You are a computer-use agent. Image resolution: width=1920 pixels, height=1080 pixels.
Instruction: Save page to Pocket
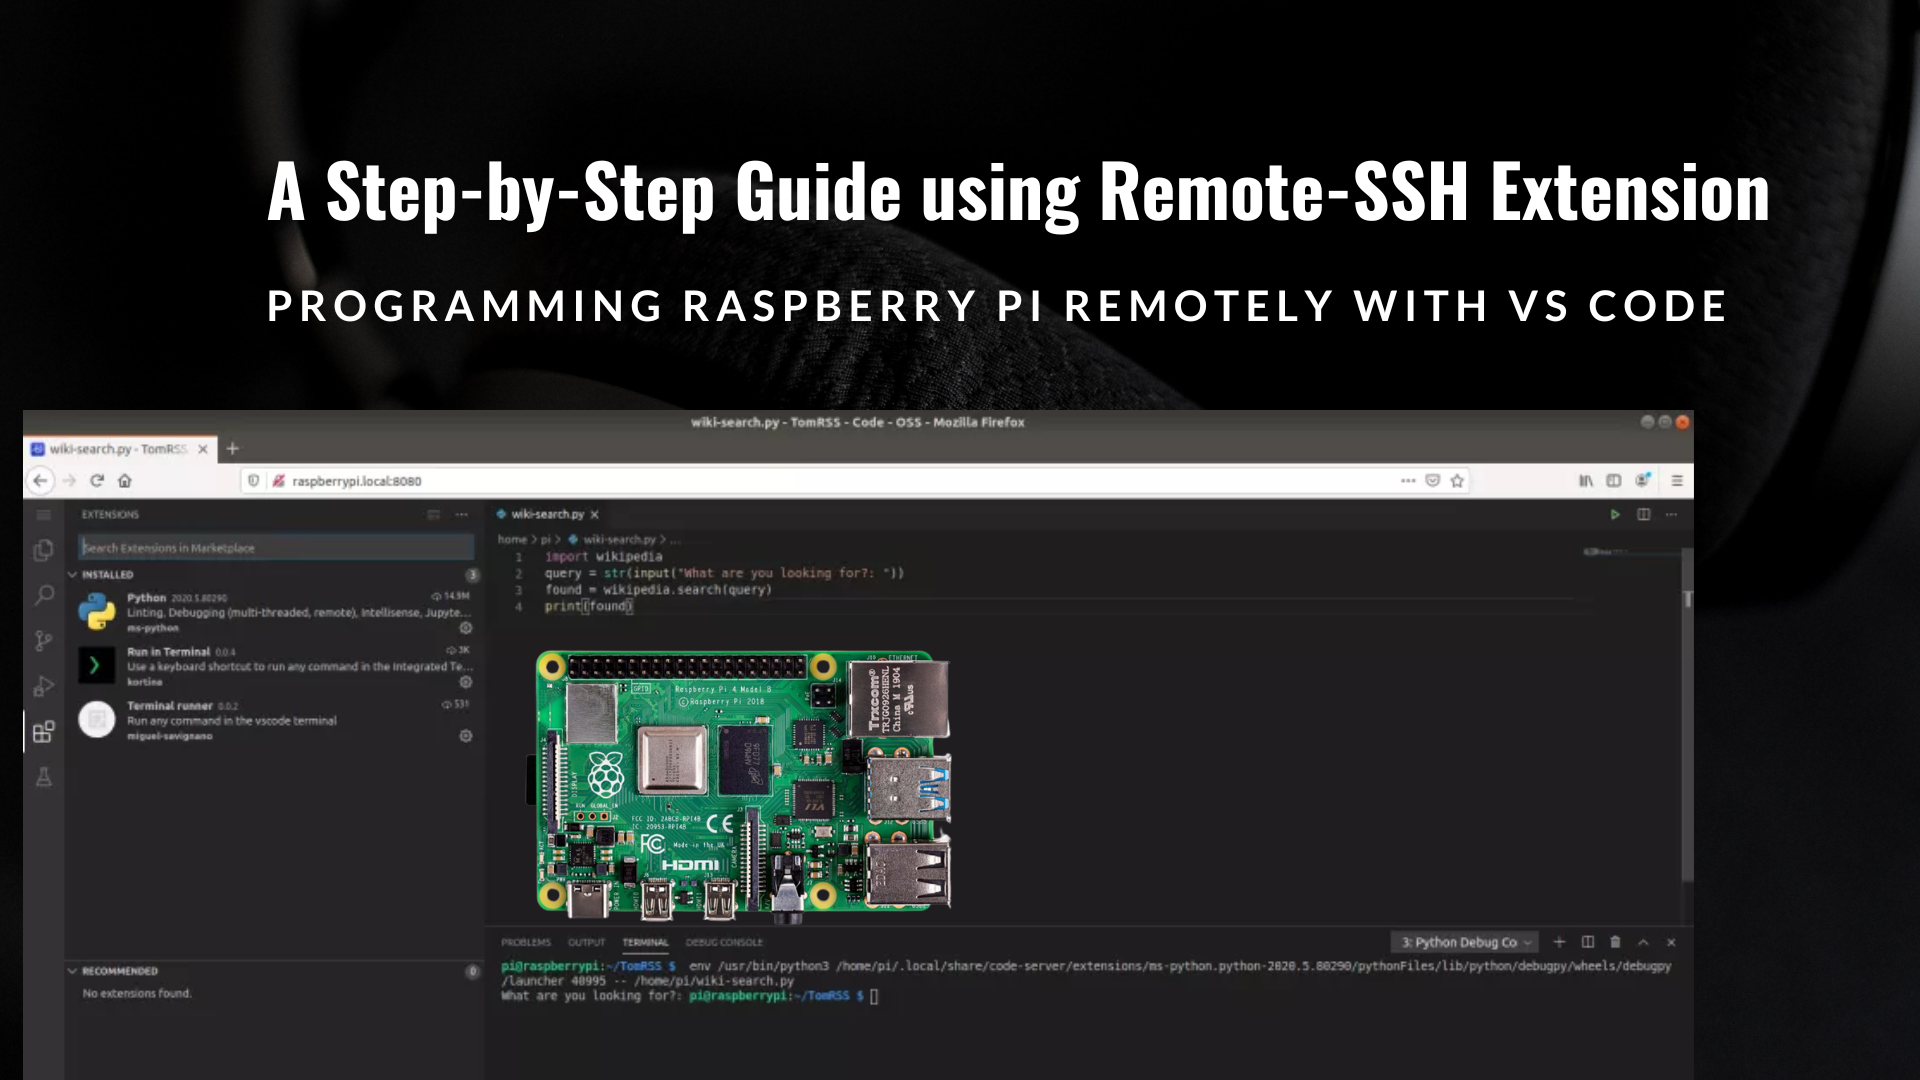tap(1432, 480)
